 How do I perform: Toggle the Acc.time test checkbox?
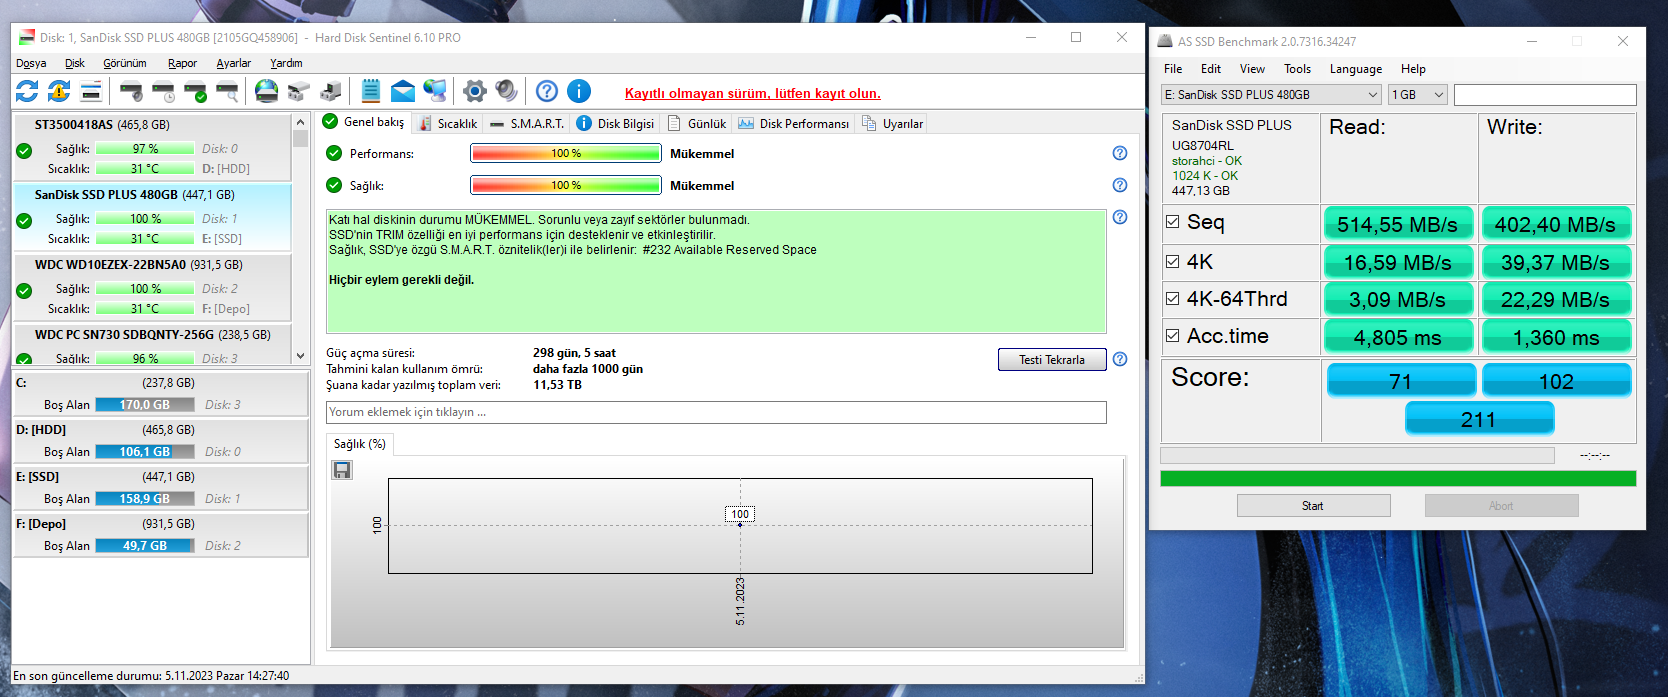1172,336
